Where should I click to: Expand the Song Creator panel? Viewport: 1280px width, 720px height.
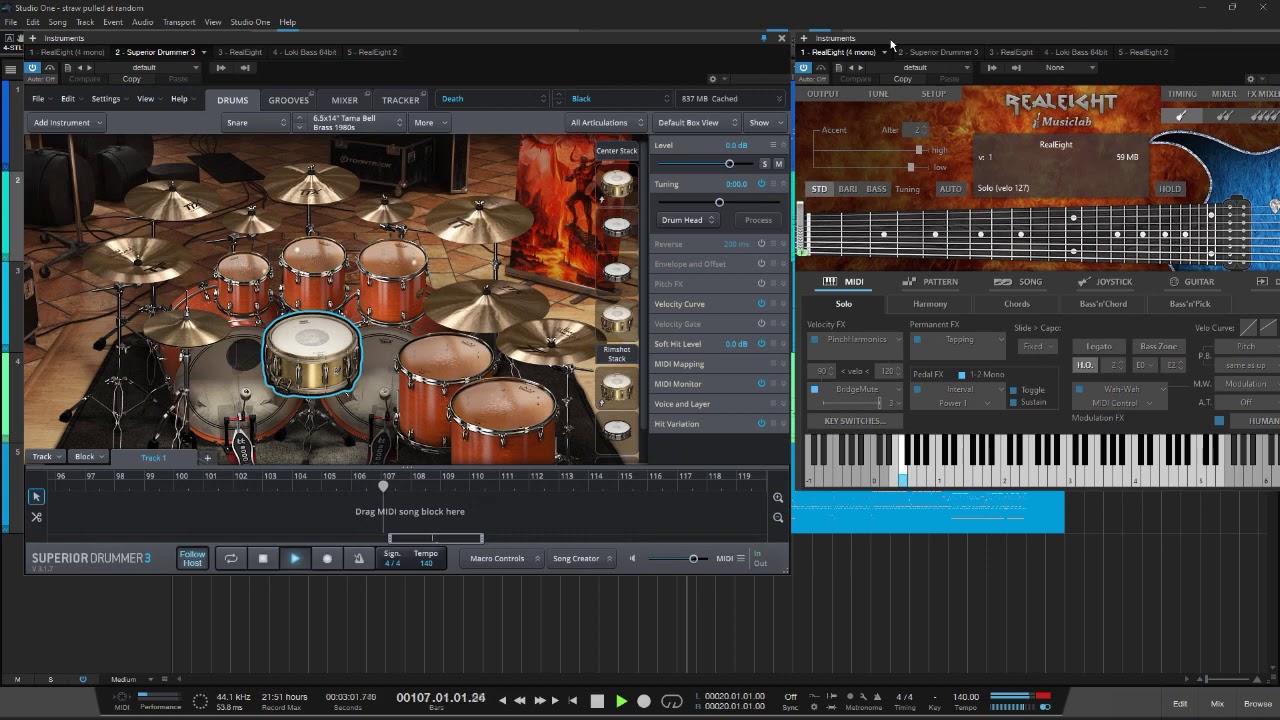tap(583, 559)
